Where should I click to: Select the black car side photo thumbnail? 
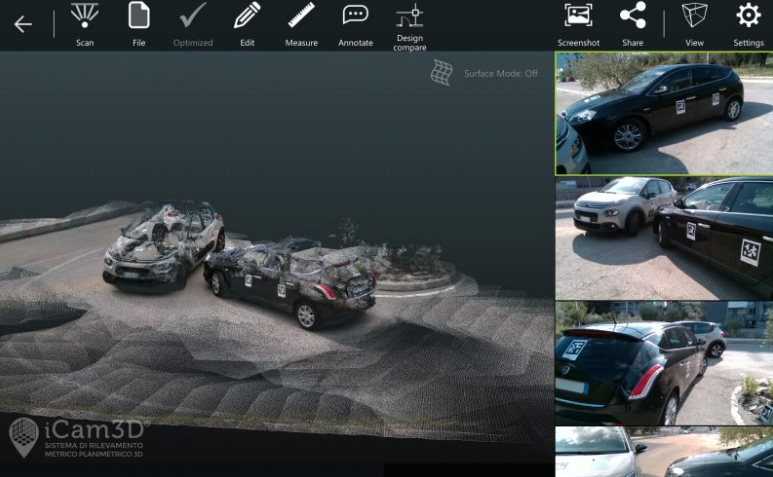[664, 114]
